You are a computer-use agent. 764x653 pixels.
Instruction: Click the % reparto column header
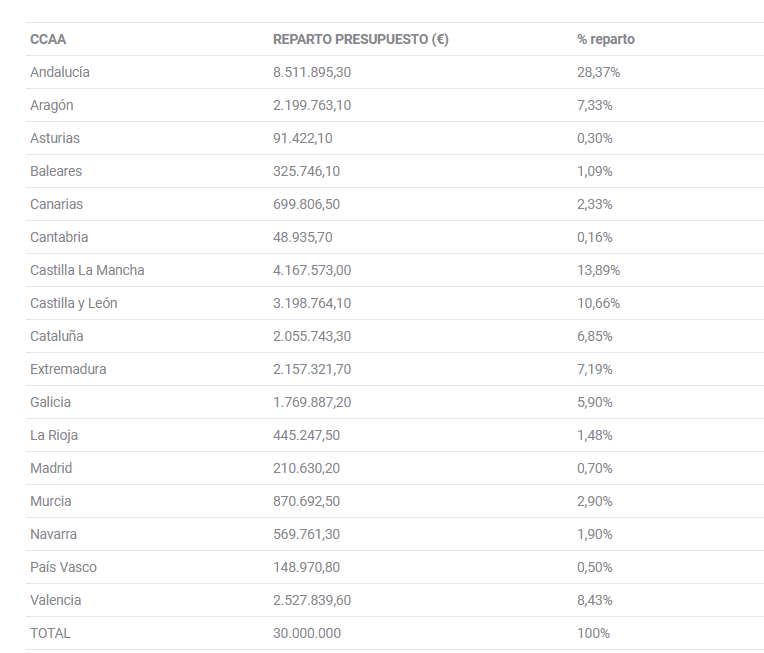coord(606,39)
